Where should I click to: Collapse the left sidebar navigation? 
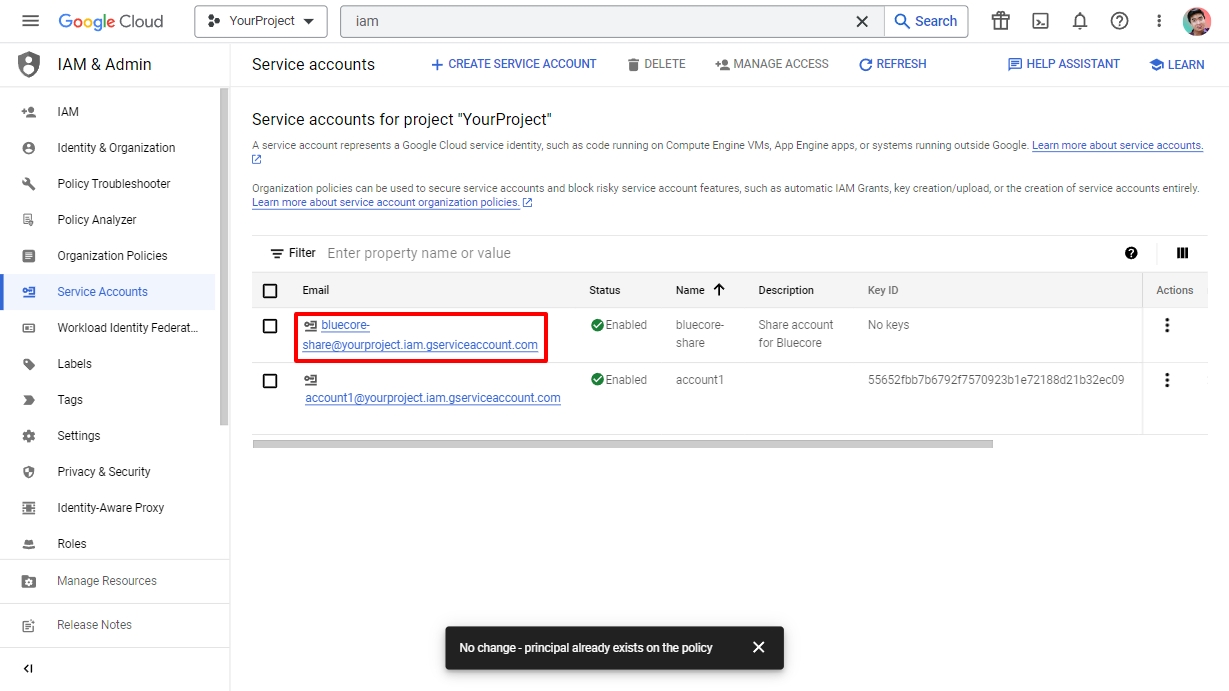tap(28, 668)
